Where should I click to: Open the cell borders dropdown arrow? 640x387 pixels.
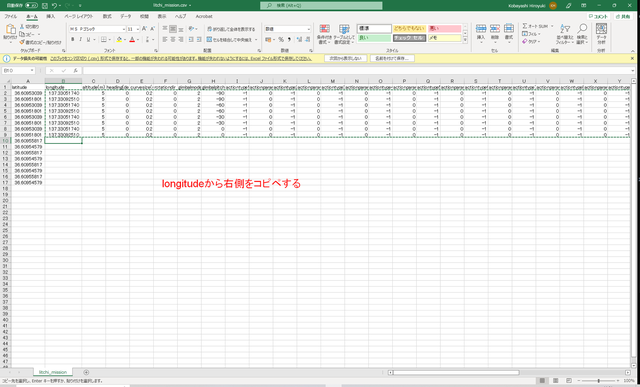point(109,40)
